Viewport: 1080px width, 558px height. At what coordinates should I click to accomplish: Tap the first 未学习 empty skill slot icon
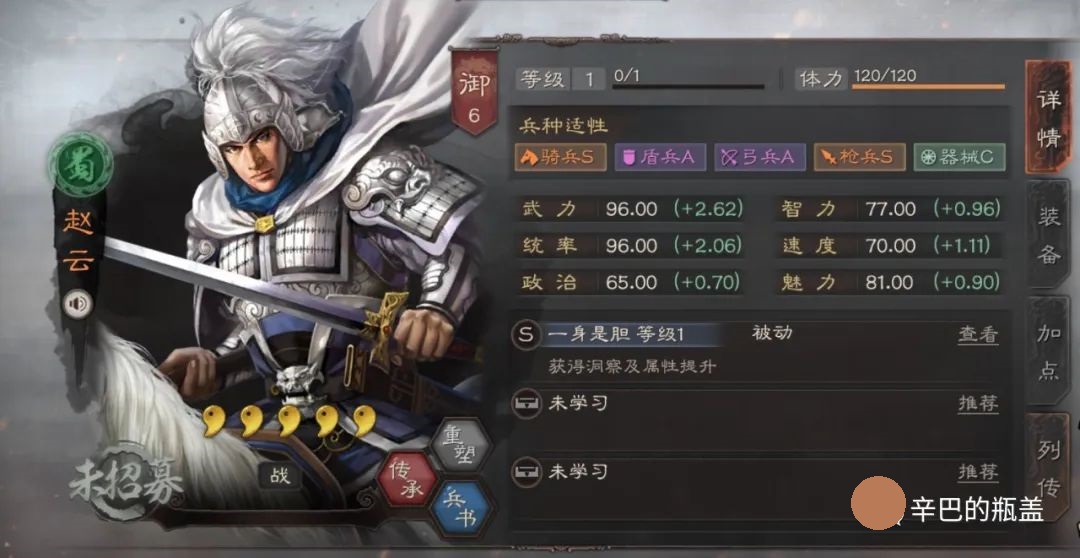[525, 404]
